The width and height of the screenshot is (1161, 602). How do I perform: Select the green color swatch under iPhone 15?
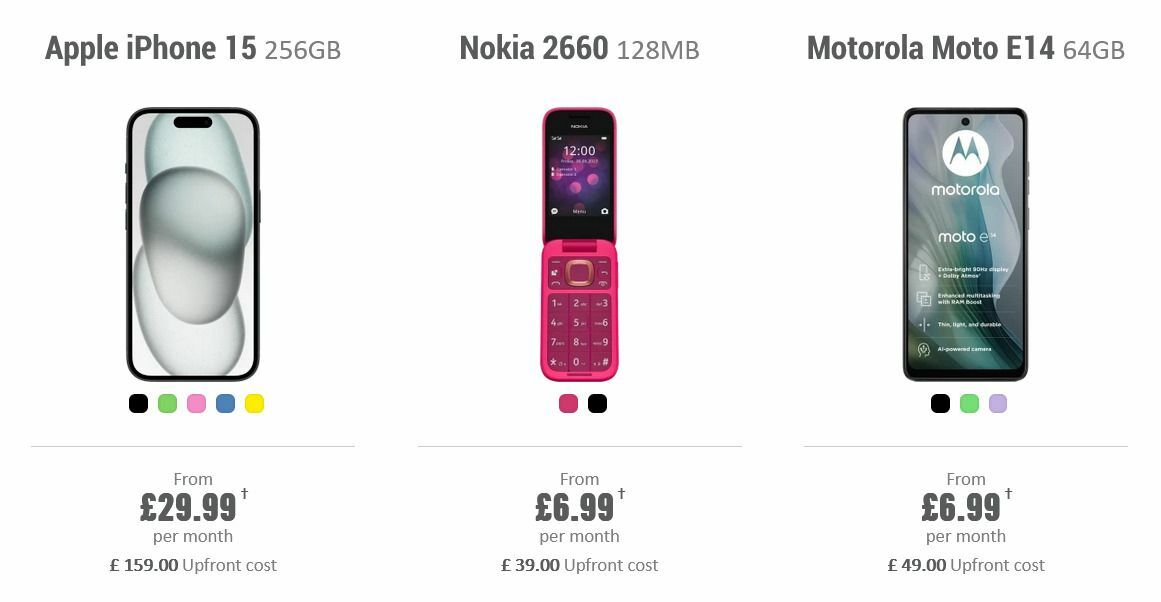[x=167, y=403]
